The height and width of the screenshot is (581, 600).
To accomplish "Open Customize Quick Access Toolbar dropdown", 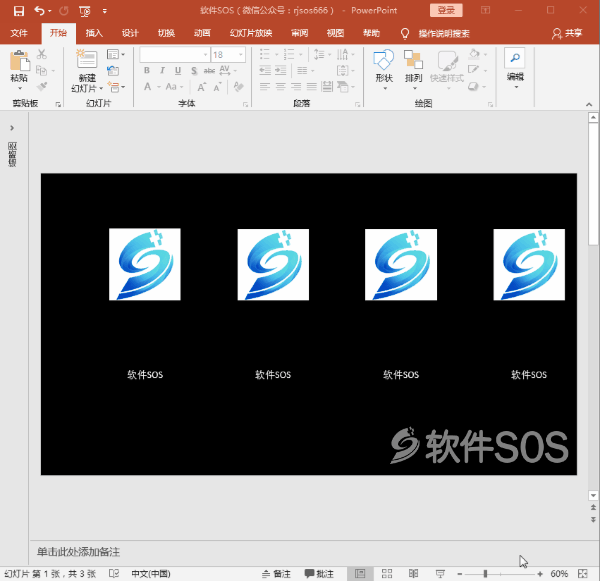I will [104, 11].
